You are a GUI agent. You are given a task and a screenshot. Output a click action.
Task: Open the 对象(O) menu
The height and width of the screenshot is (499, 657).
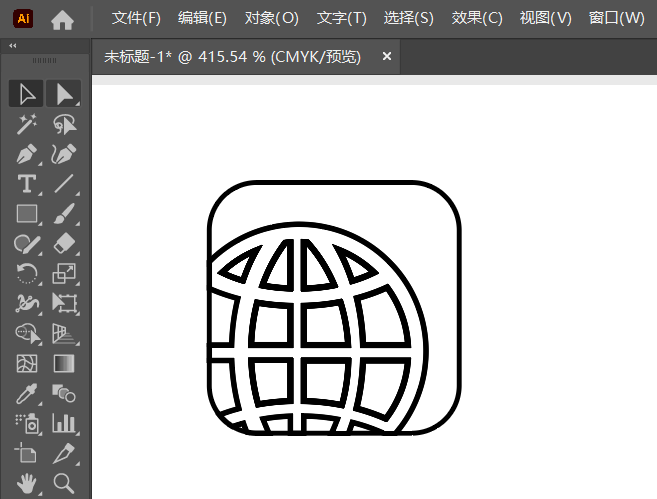tap(272, 18)
